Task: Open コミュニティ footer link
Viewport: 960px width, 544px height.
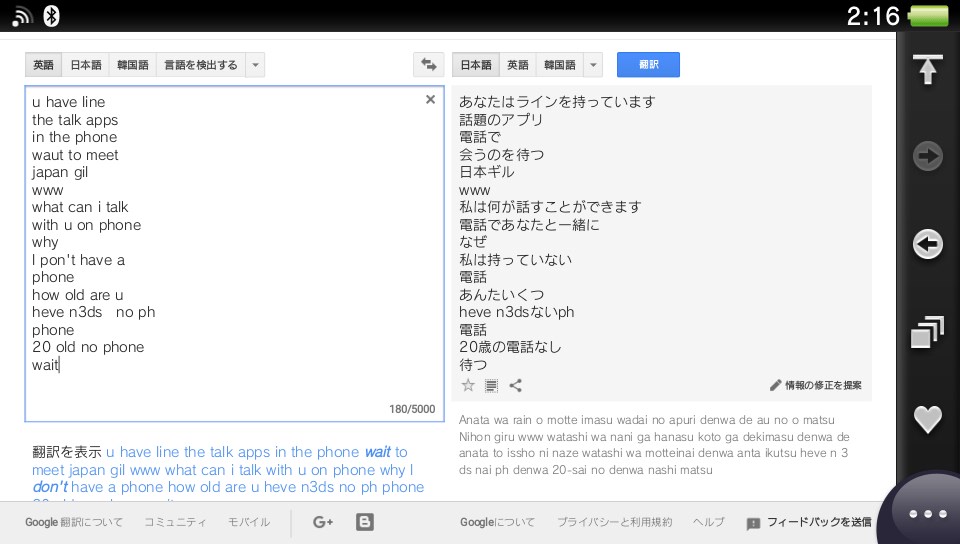Action: 175,522
